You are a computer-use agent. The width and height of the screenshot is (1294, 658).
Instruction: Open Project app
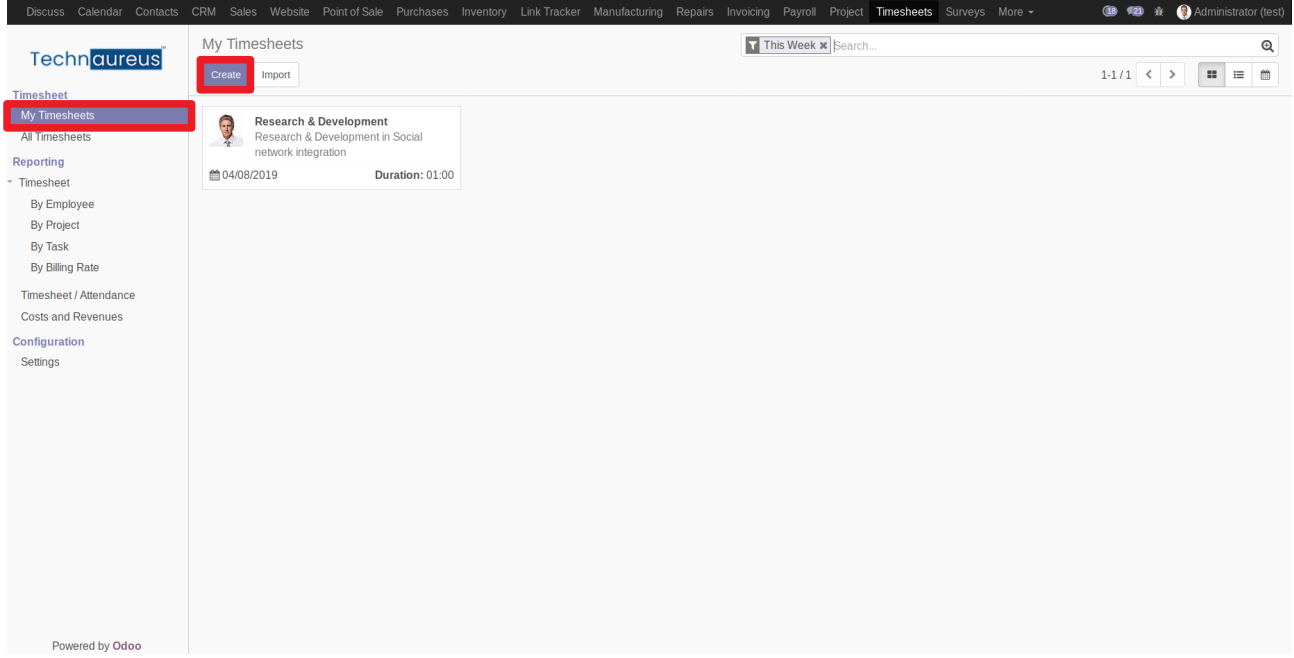pyautogui.click(x=846, y=12)
